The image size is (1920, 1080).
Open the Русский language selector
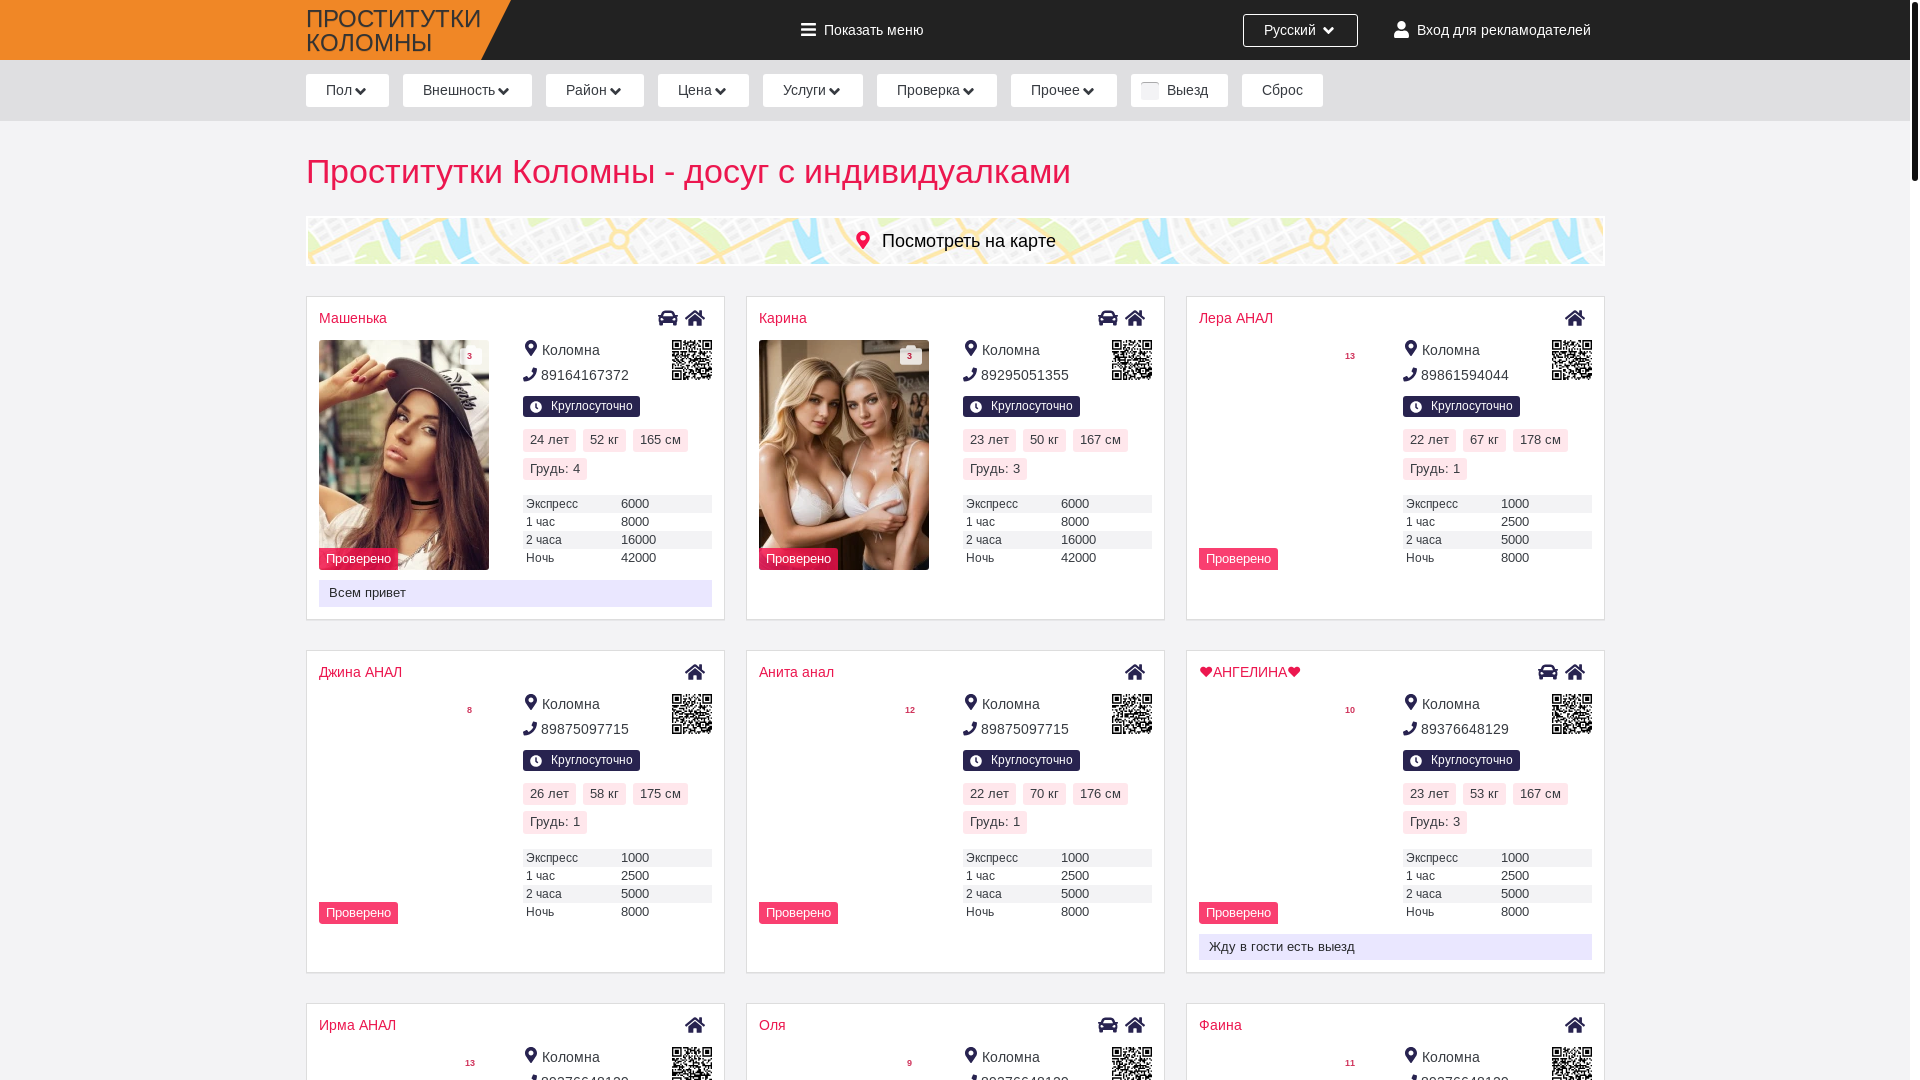1300,30
